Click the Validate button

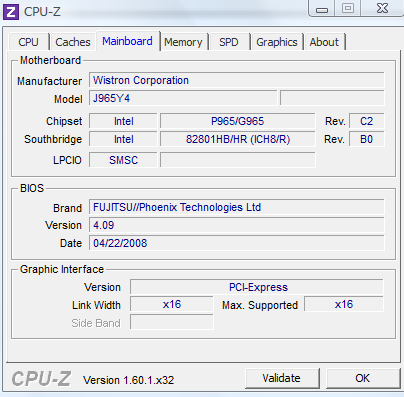(282, 378)
